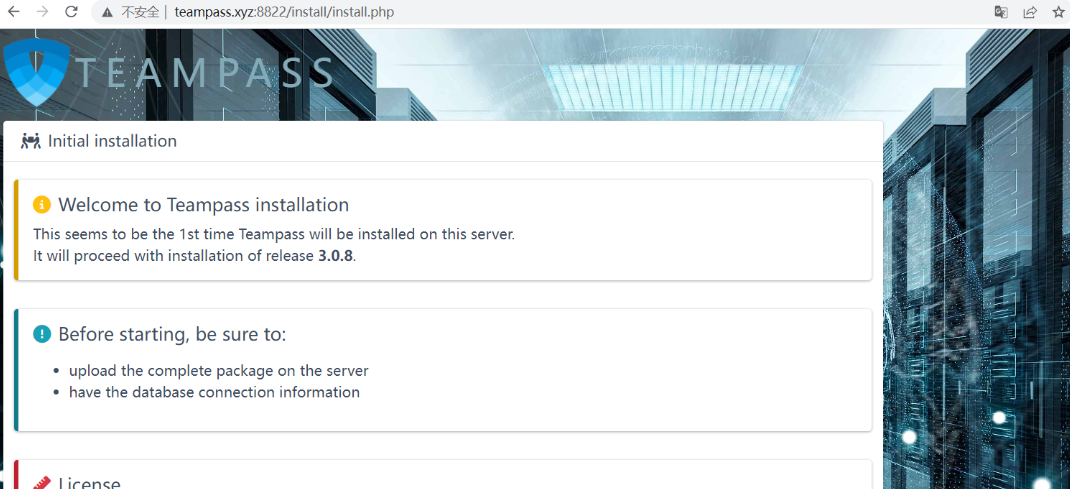Click the browser forward arrow
The height and width of the screenshot is (489, 1070).
click(x=42, y=12)
